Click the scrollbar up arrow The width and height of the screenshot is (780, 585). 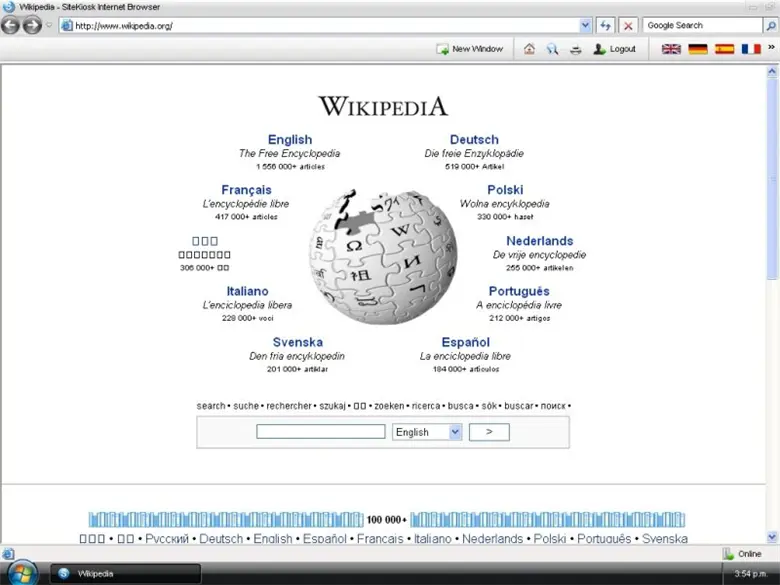pyautogui.click(x=772, y=72)
